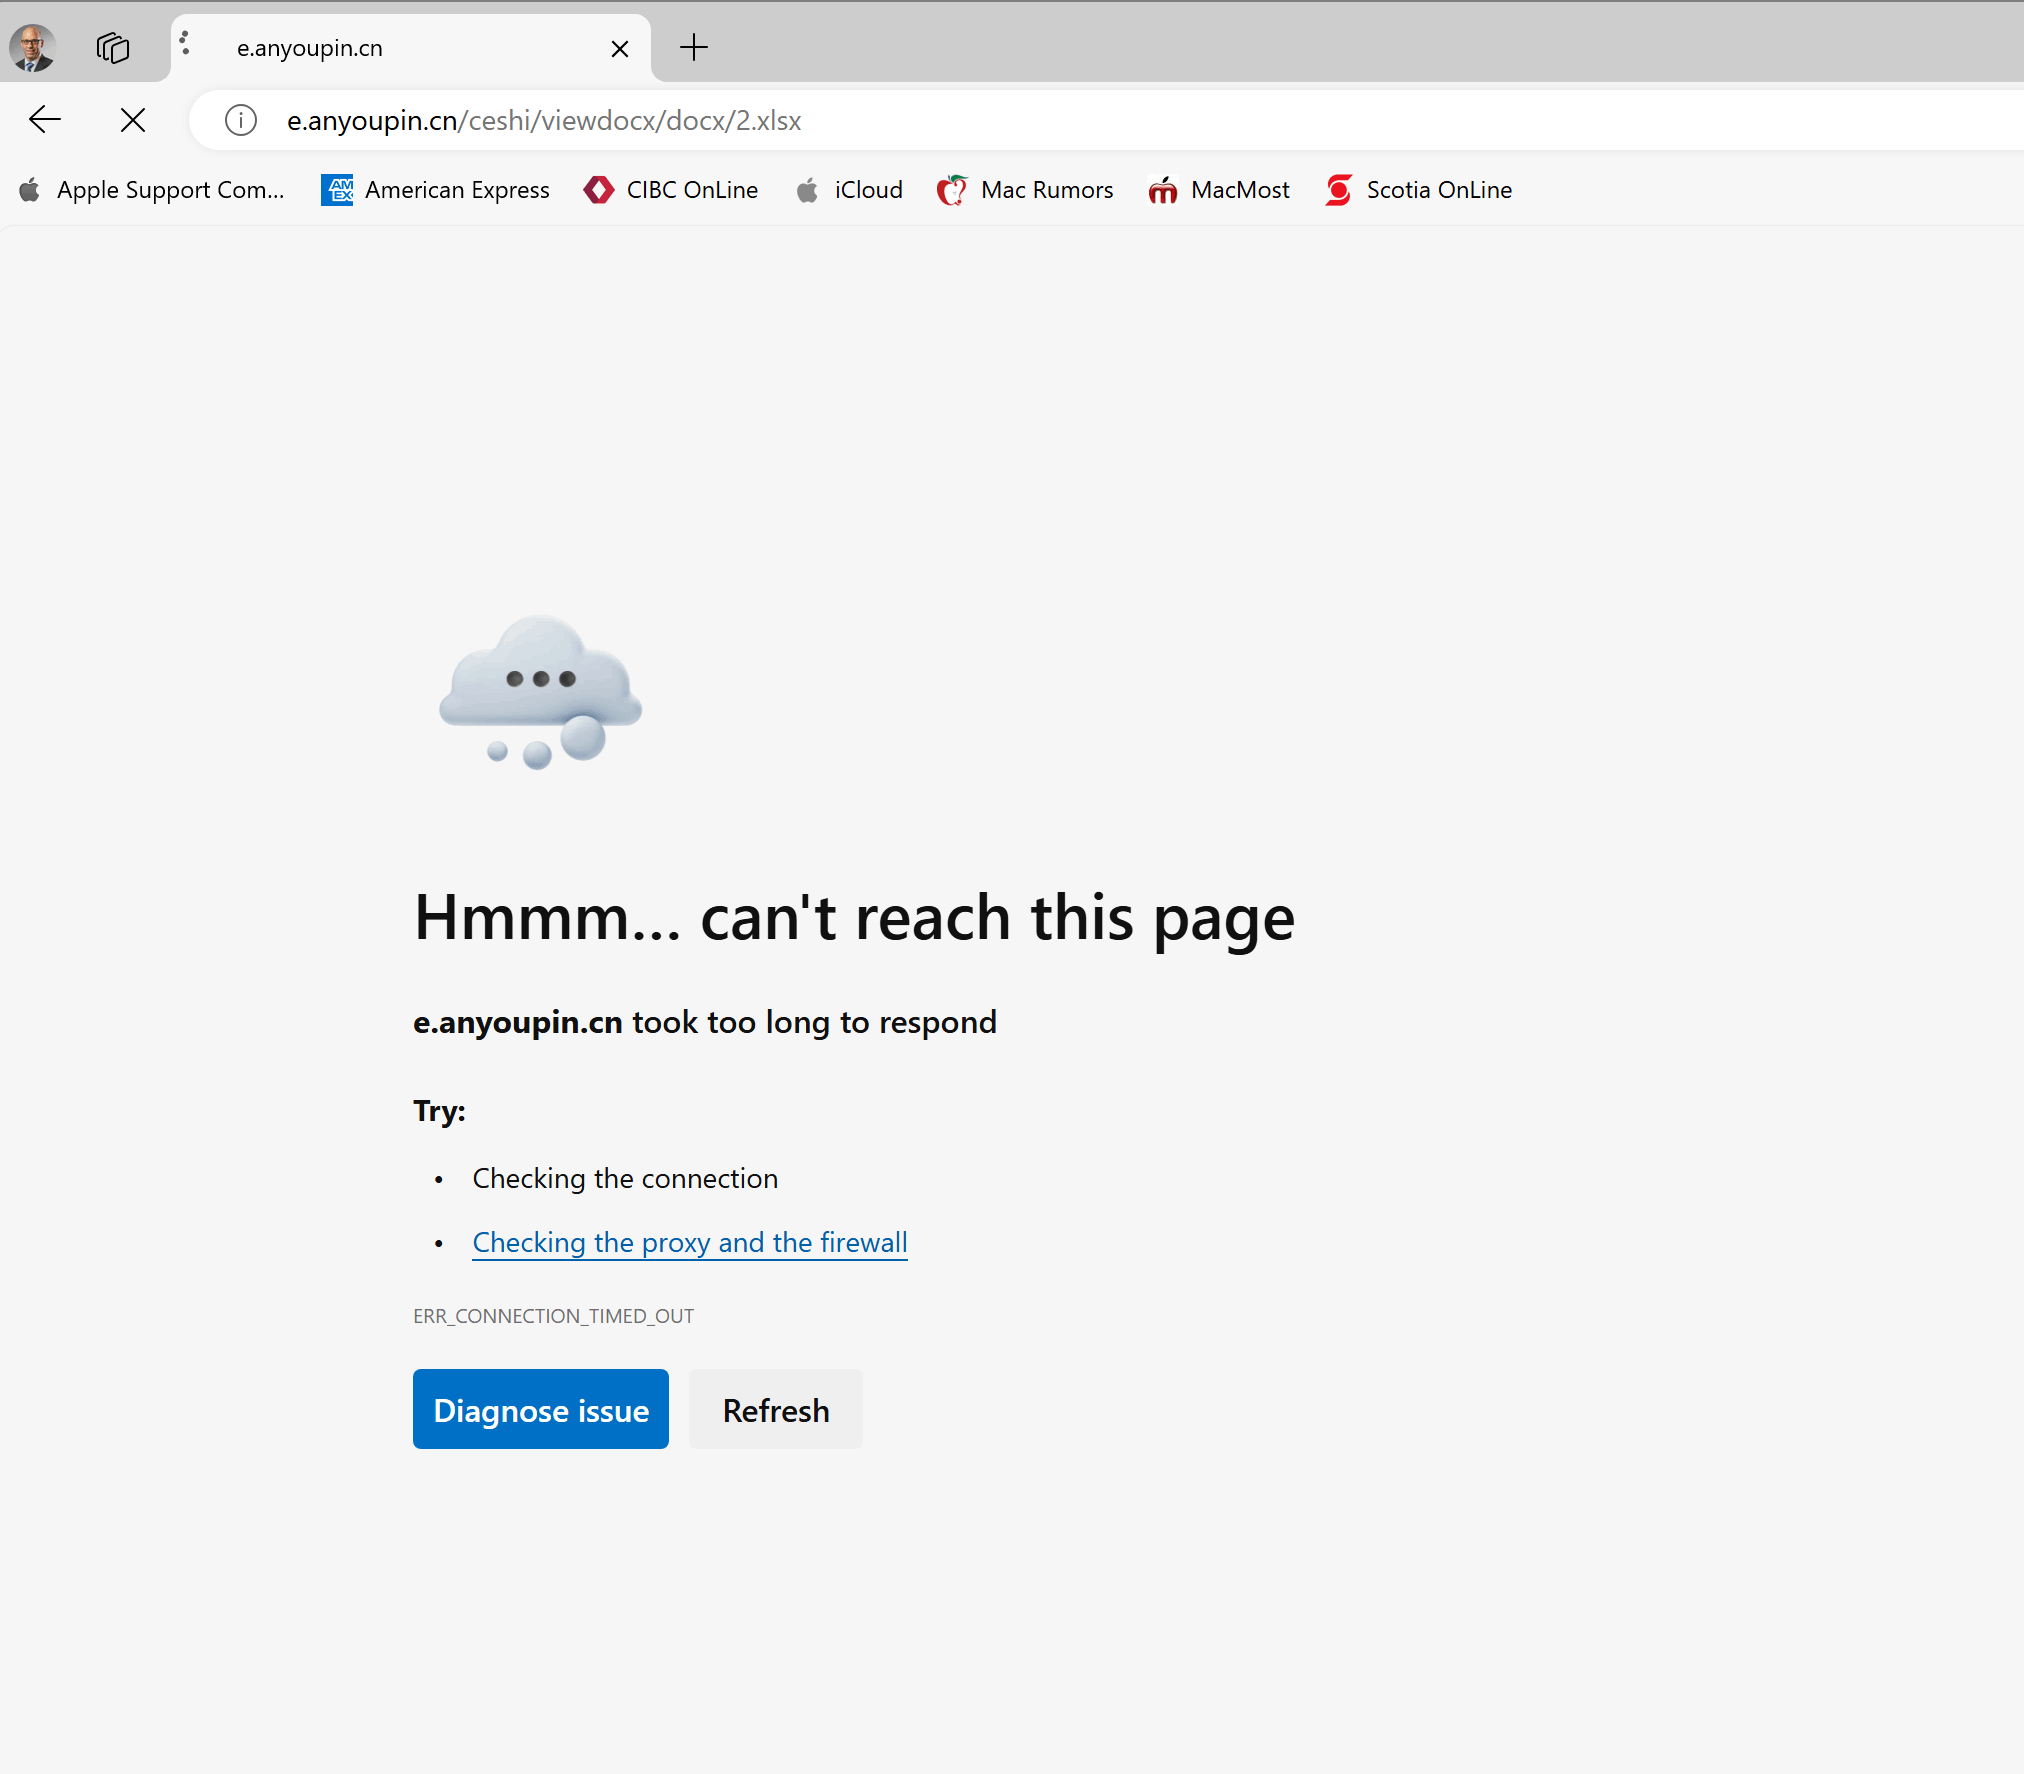Click the back arrow button
The width and height of the screenshot is (2024, 1774).
pos(45,120)
